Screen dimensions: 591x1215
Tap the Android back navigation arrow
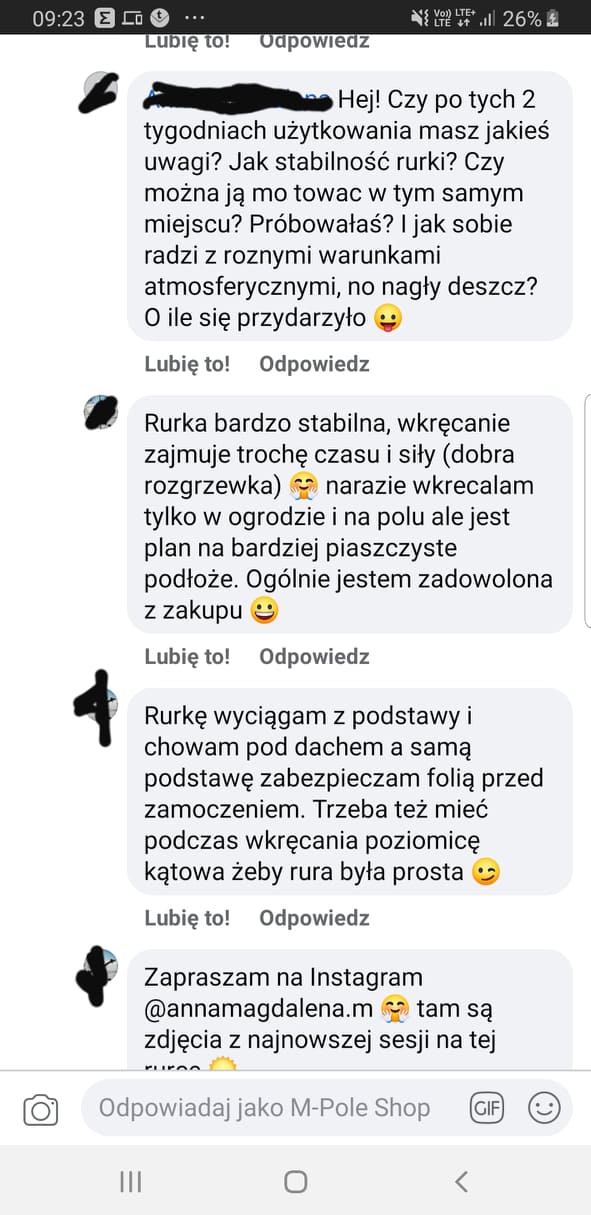[461, 1181]
